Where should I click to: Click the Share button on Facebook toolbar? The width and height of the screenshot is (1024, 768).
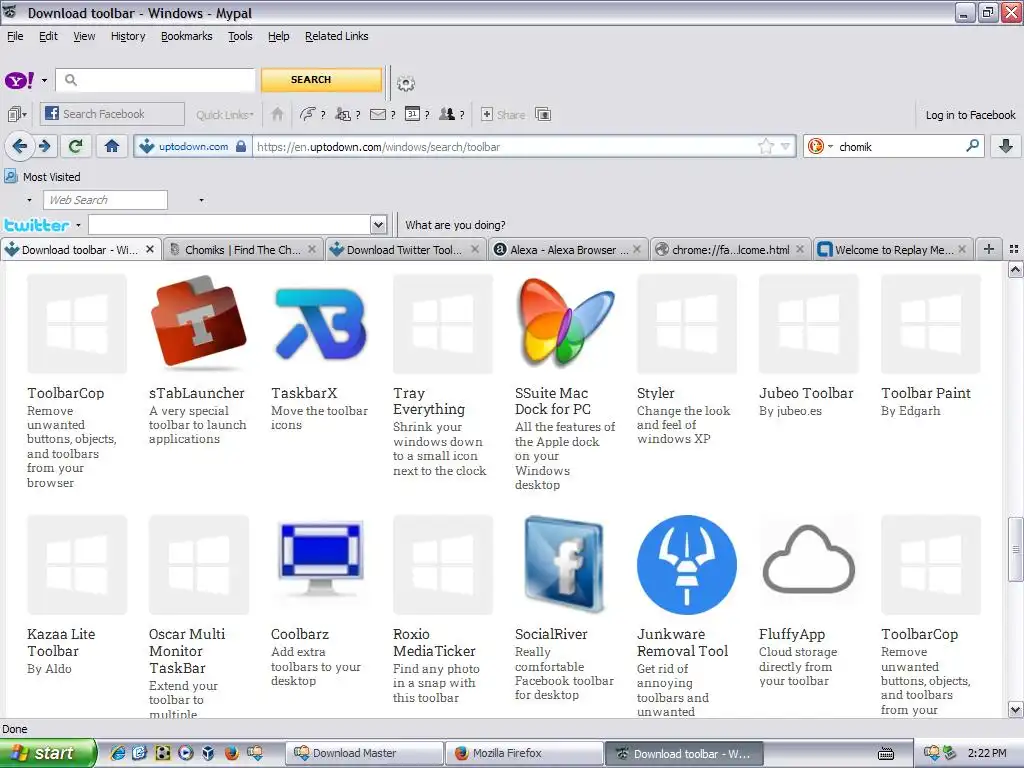(x=503, y=114)
